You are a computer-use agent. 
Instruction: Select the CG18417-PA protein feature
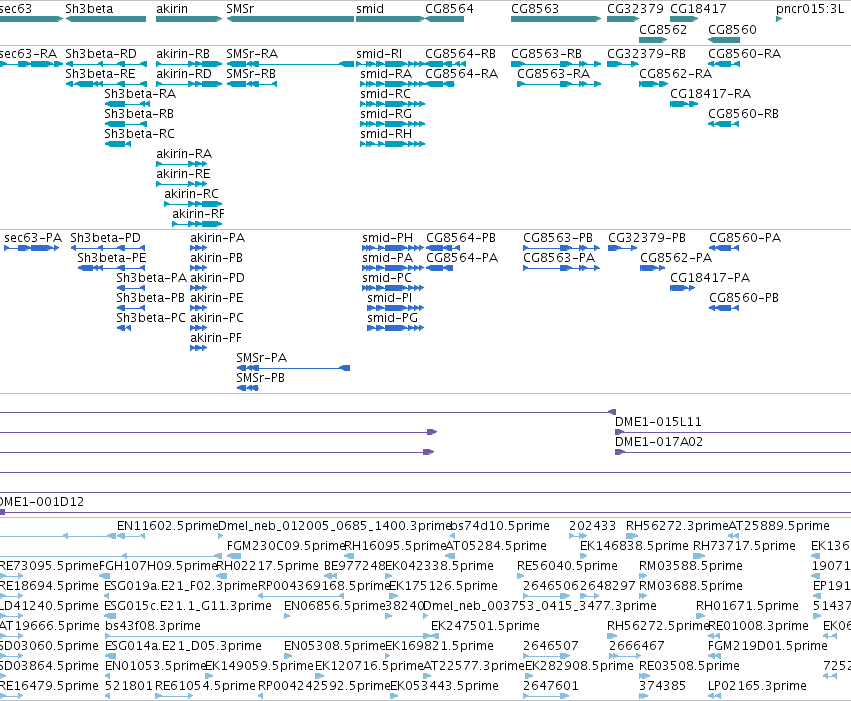click(x=682, y=288)
